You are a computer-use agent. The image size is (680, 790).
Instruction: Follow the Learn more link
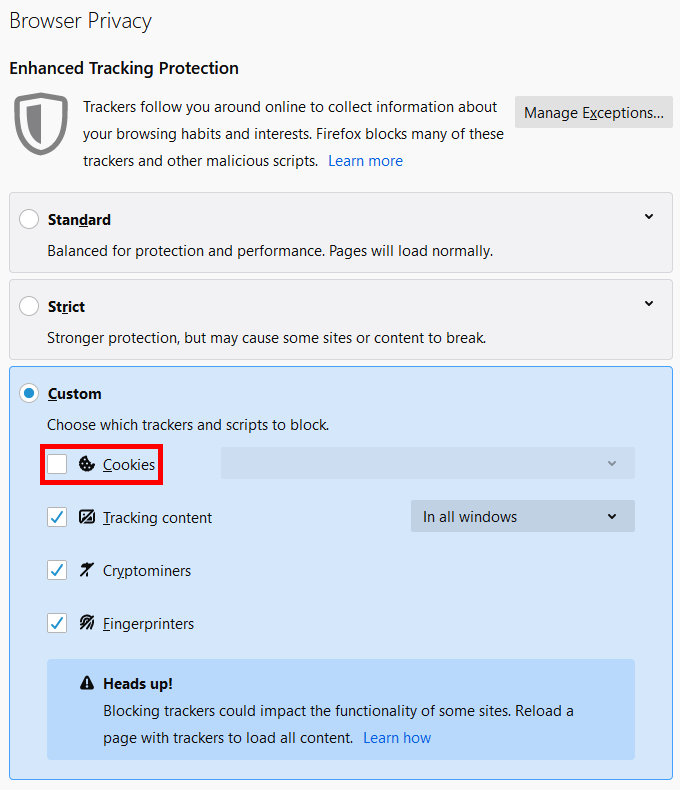click(365, 161)
